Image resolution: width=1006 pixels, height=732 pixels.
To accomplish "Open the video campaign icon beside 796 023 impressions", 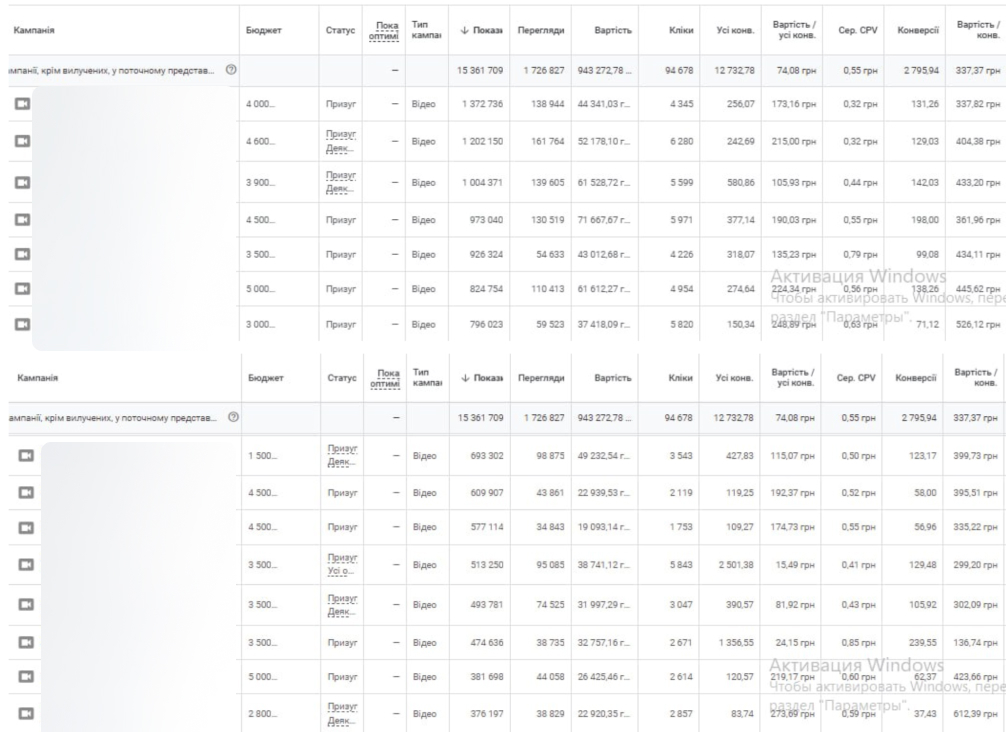I will click(x=22, y=324).
